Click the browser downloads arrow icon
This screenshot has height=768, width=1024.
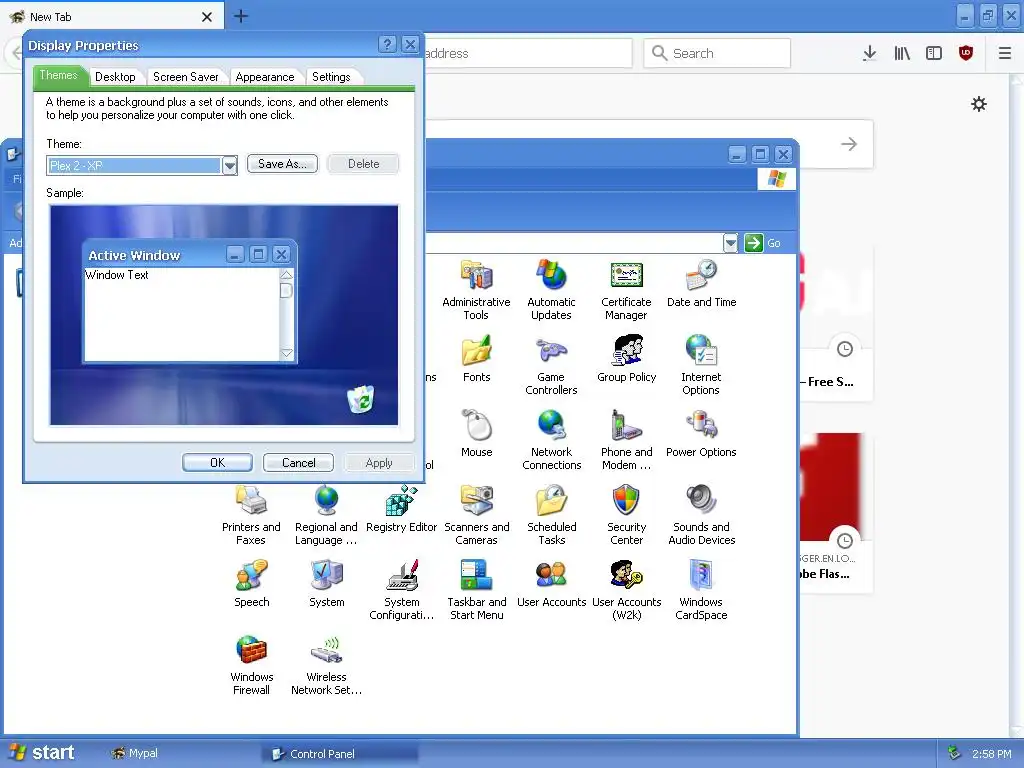[869, 53]
